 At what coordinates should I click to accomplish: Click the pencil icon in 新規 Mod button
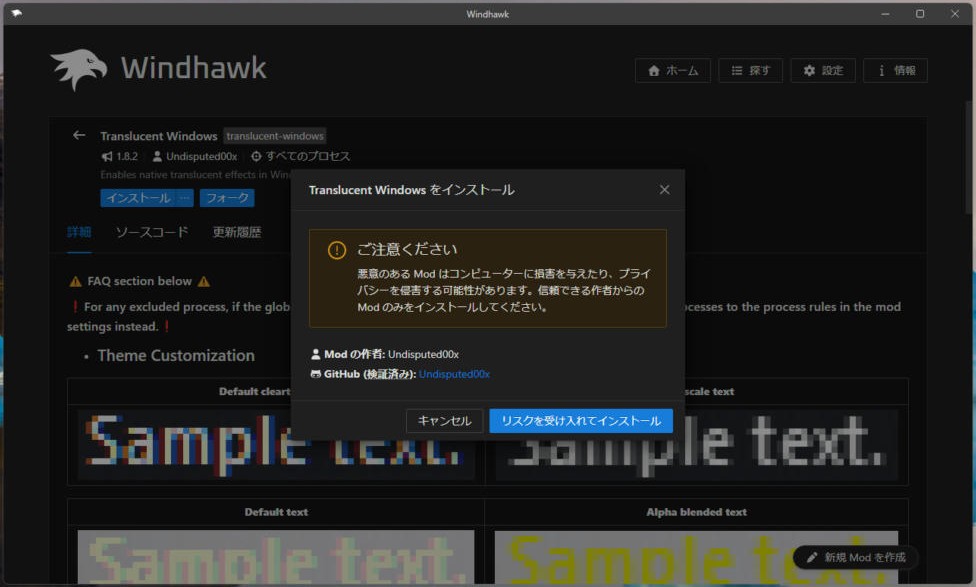click(x=812, y=557)
